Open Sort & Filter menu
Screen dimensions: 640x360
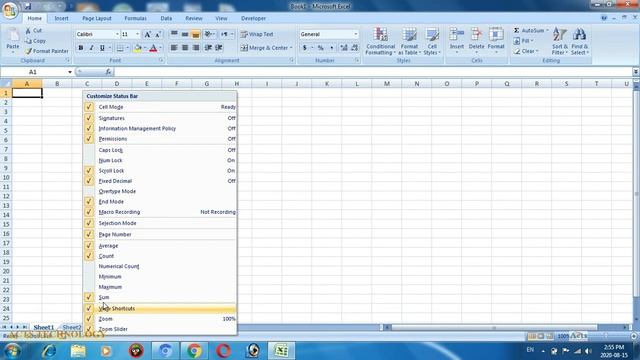click(x=560, y=41)
